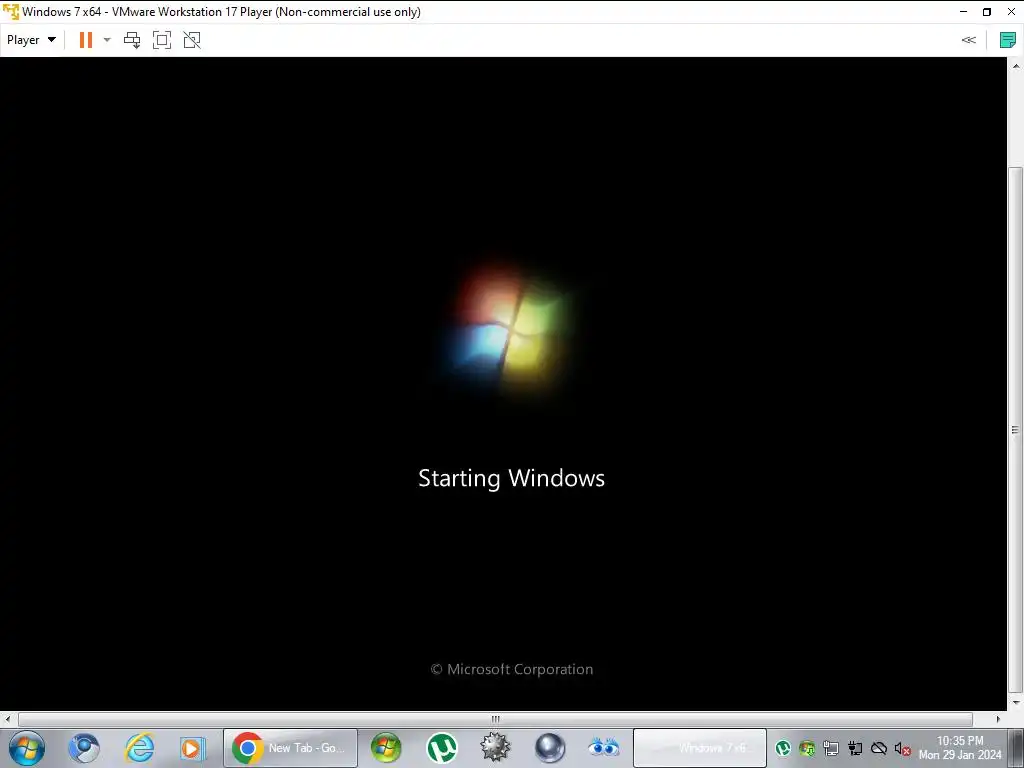The width and height of the screenshot is (1024, 768).
Task: Click the Windows flag tray icon
Action: [x=807, y=748]
